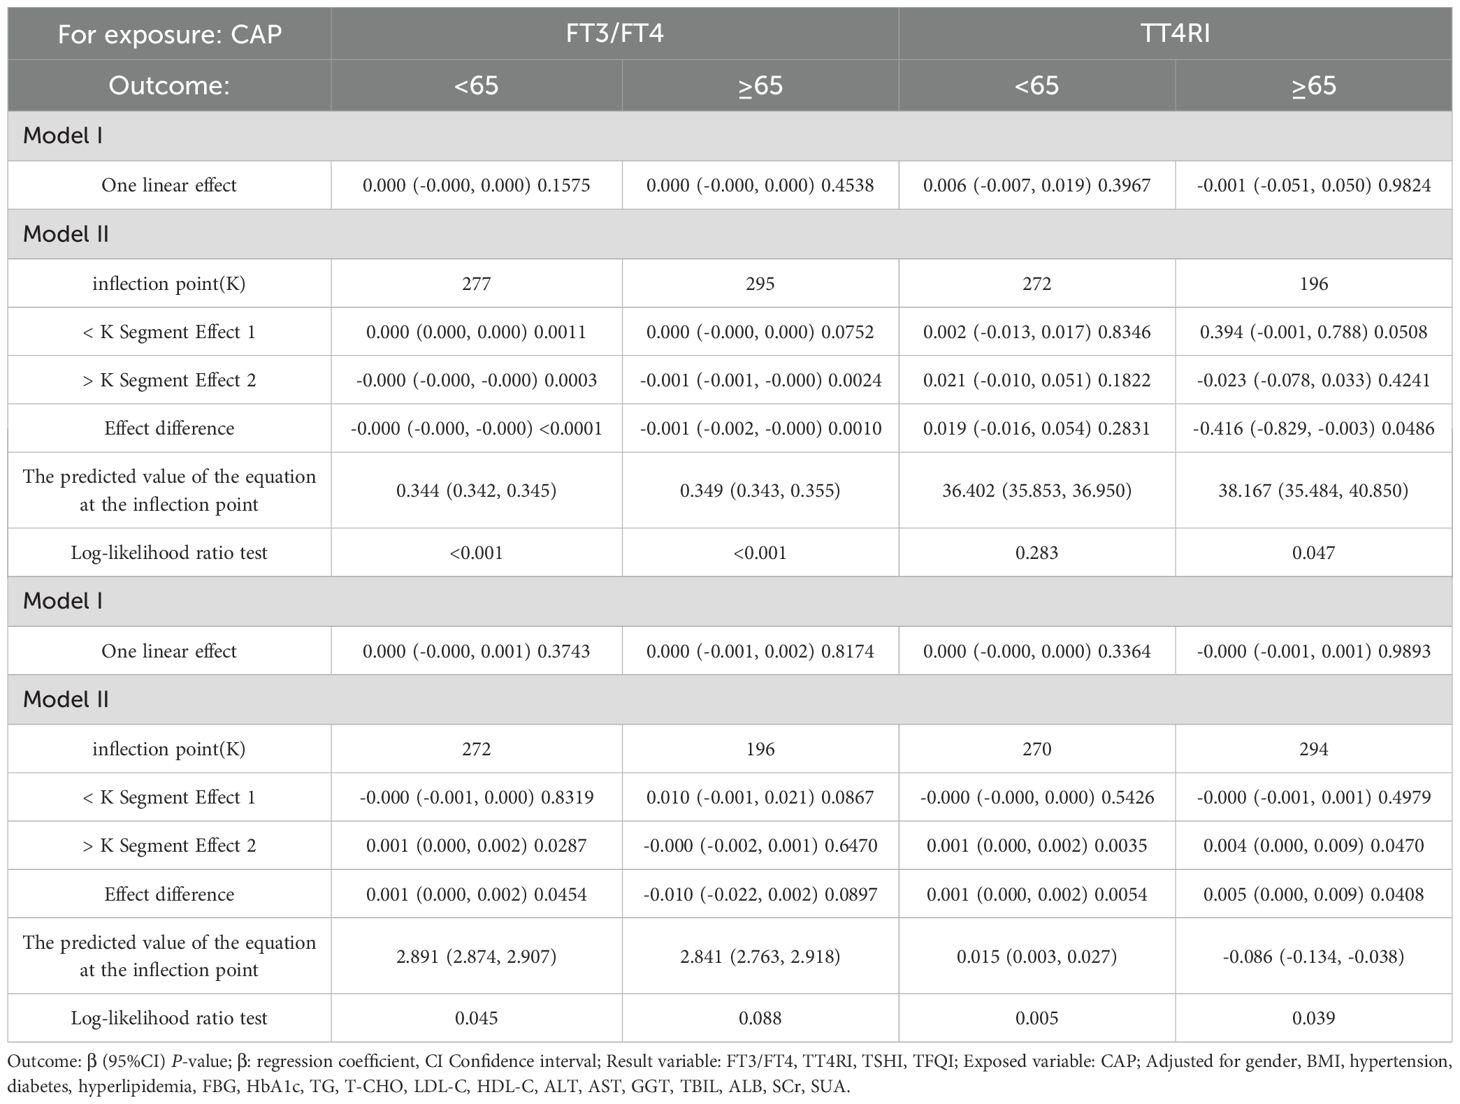The height and width of the screenshot is (1104, 1460).
Task: Click the 'Outcome:' header cell
Action: coord(169,85)
